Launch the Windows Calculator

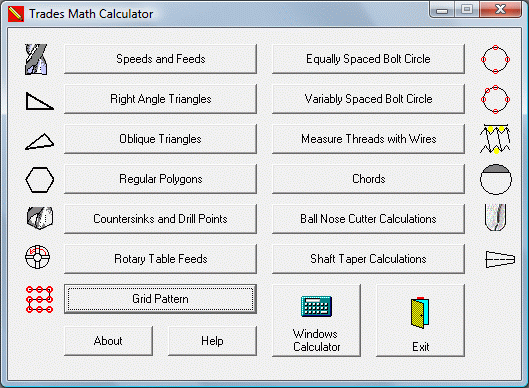tap(316, 321)
